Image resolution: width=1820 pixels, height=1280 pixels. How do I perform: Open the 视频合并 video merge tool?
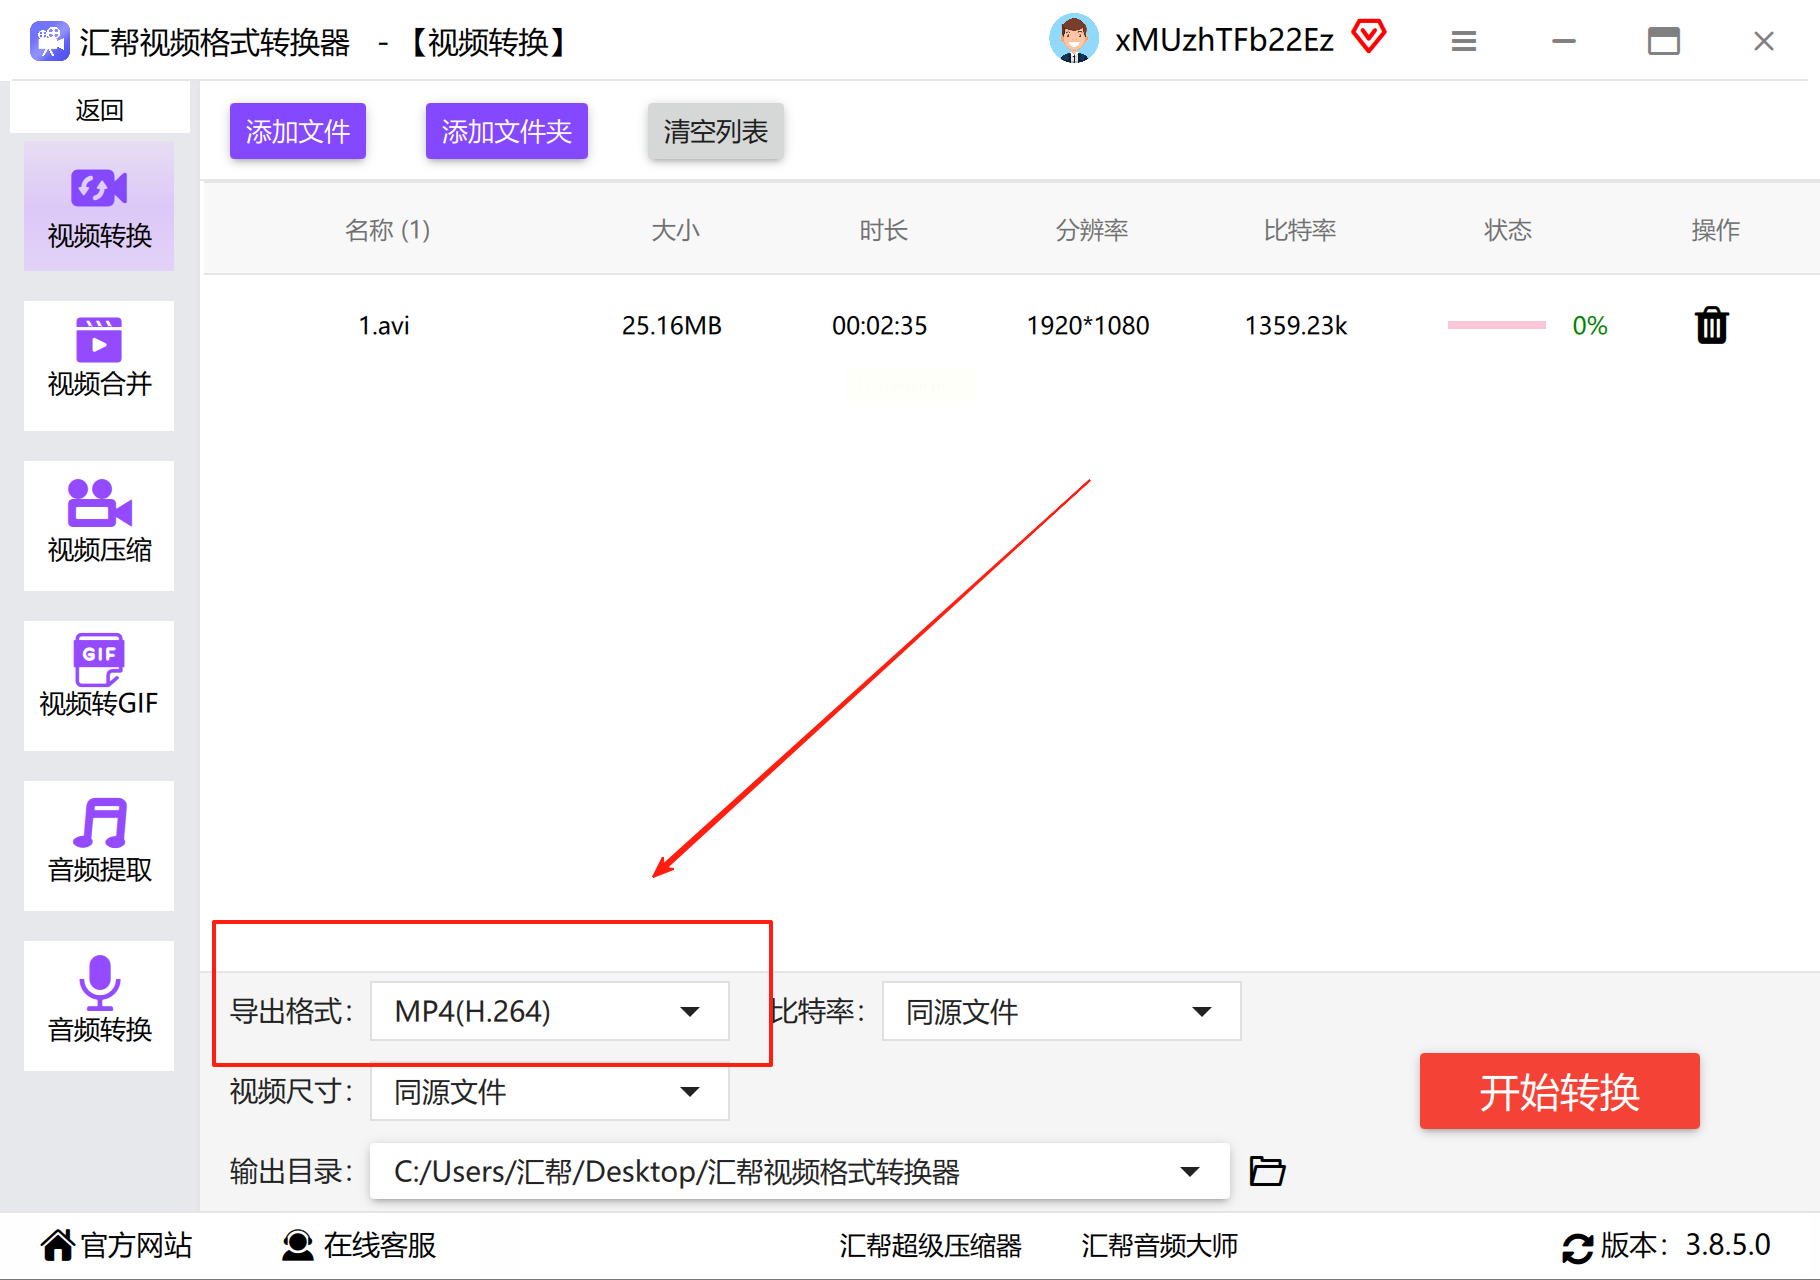point(99,365)
